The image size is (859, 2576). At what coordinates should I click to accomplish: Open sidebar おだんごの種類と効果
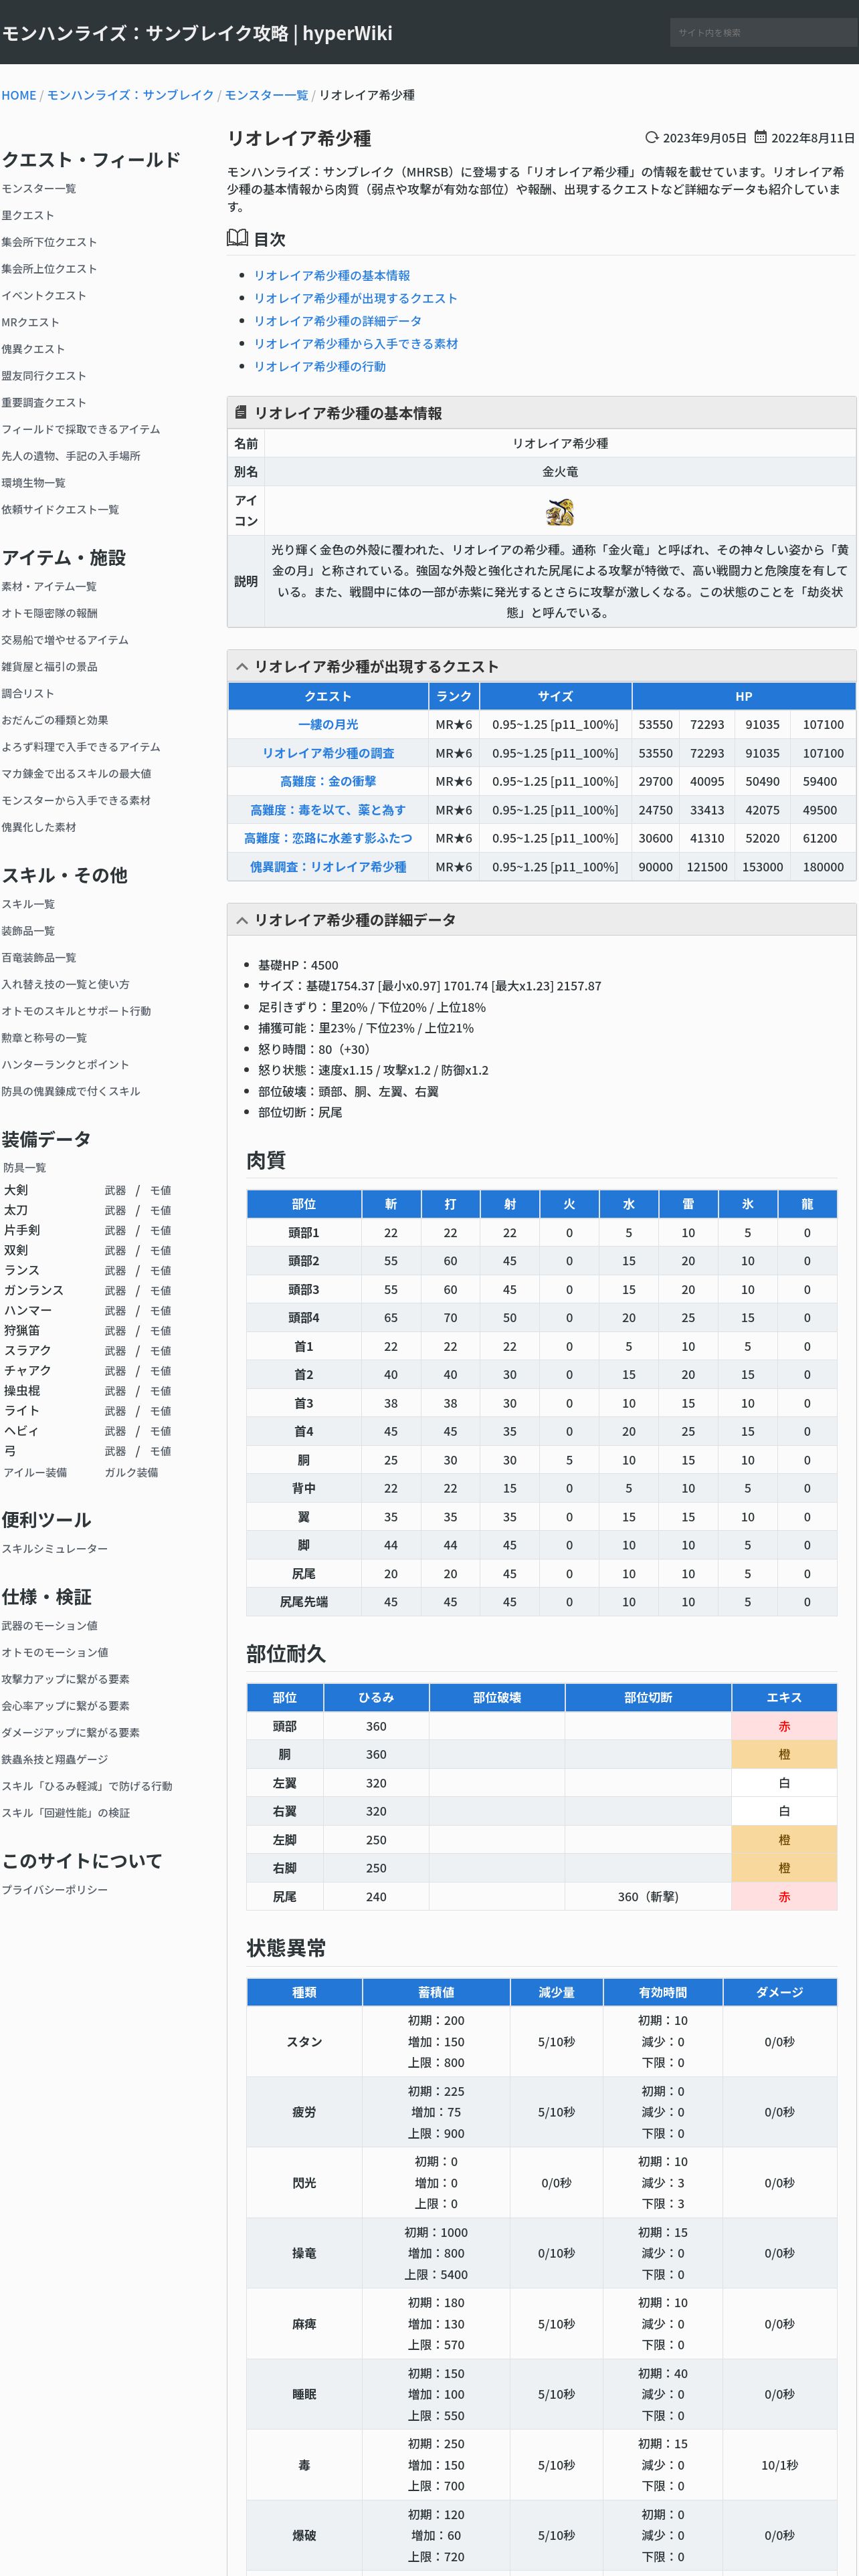(55, 720)
